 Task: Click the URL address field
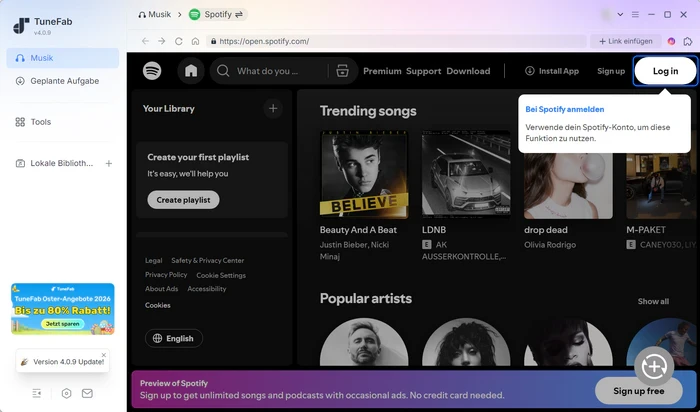pos(396,41)
